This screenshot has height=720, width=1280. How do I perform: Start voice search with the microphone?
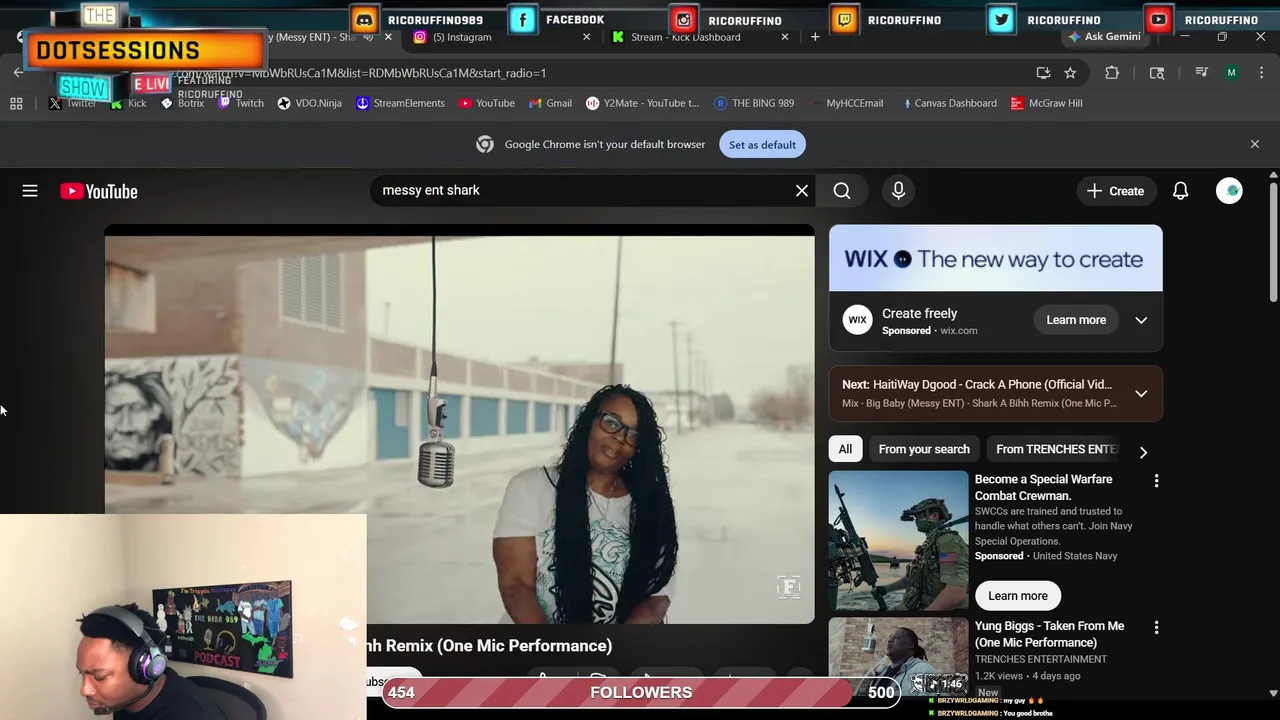tap(898, 191)
